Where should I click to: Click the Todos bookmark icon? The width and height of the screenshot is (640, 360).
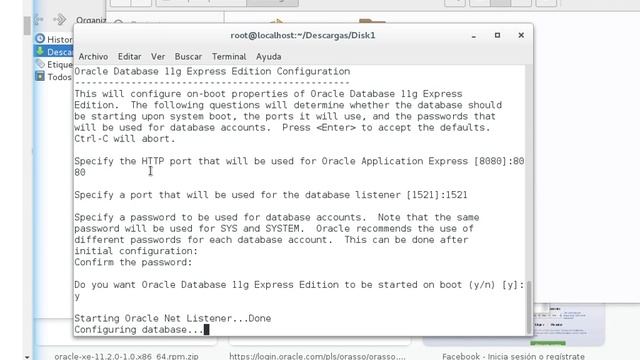pyautogui.click(x=40, y=76)
